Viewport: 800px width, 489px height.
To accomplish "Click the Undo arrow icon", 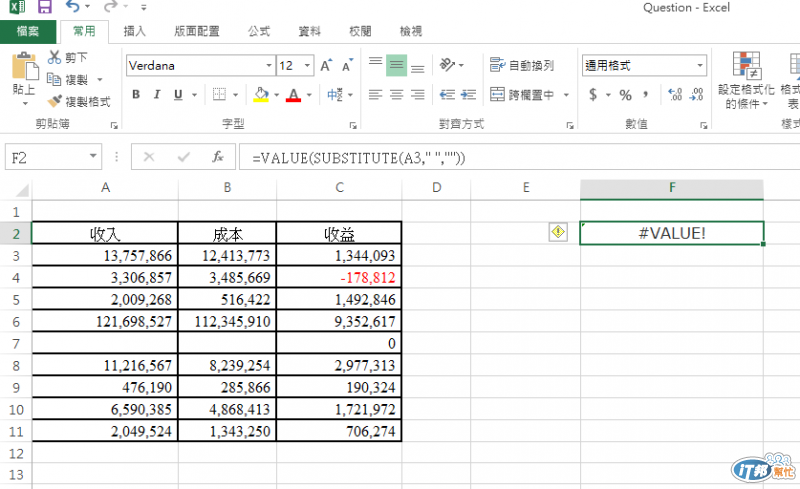I will [73, 7].
